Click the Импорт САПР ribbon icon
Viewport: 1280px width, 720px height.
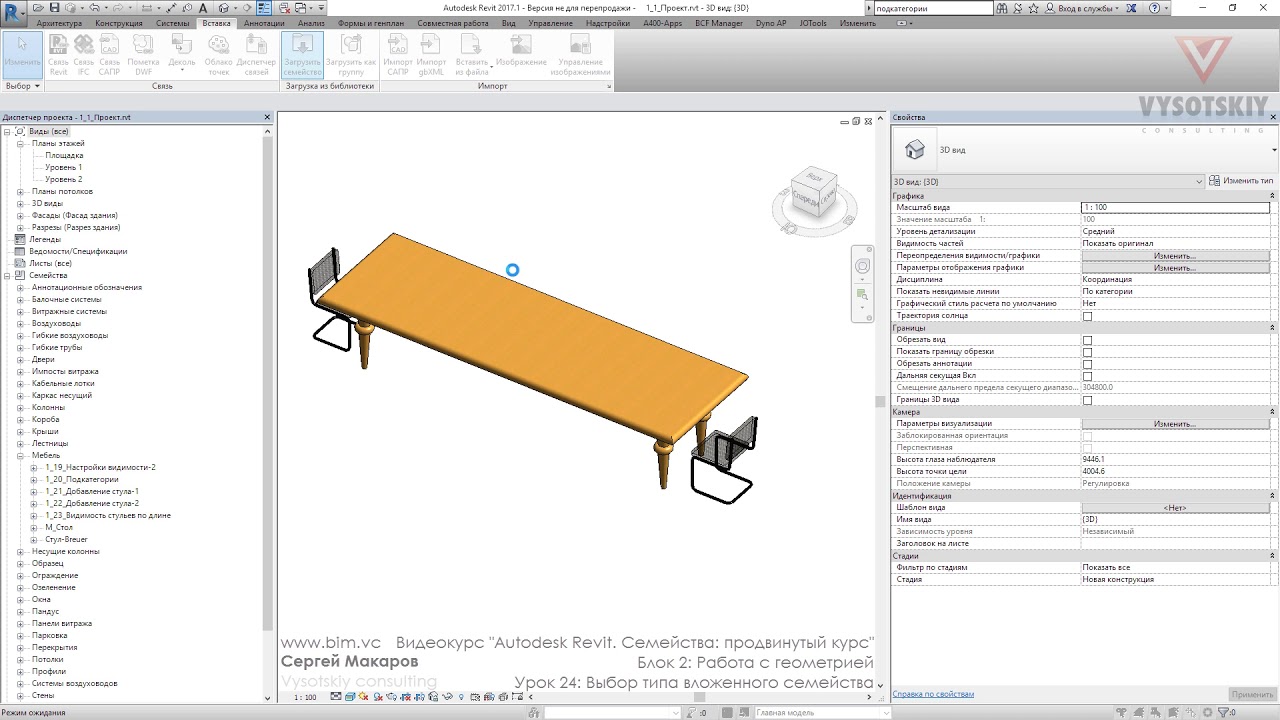pos(398,55)
